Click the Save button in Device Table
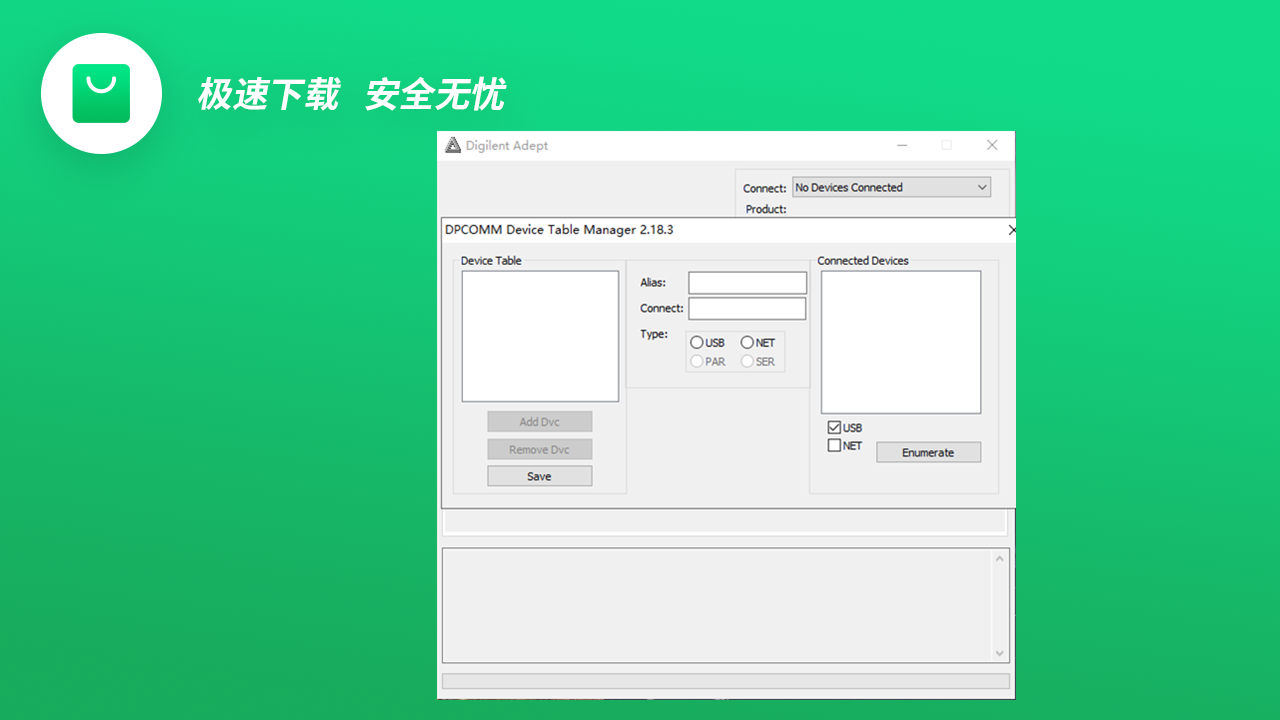This screenshot has width=1280, height=720. pyautogui.click(x=539, y=475)
